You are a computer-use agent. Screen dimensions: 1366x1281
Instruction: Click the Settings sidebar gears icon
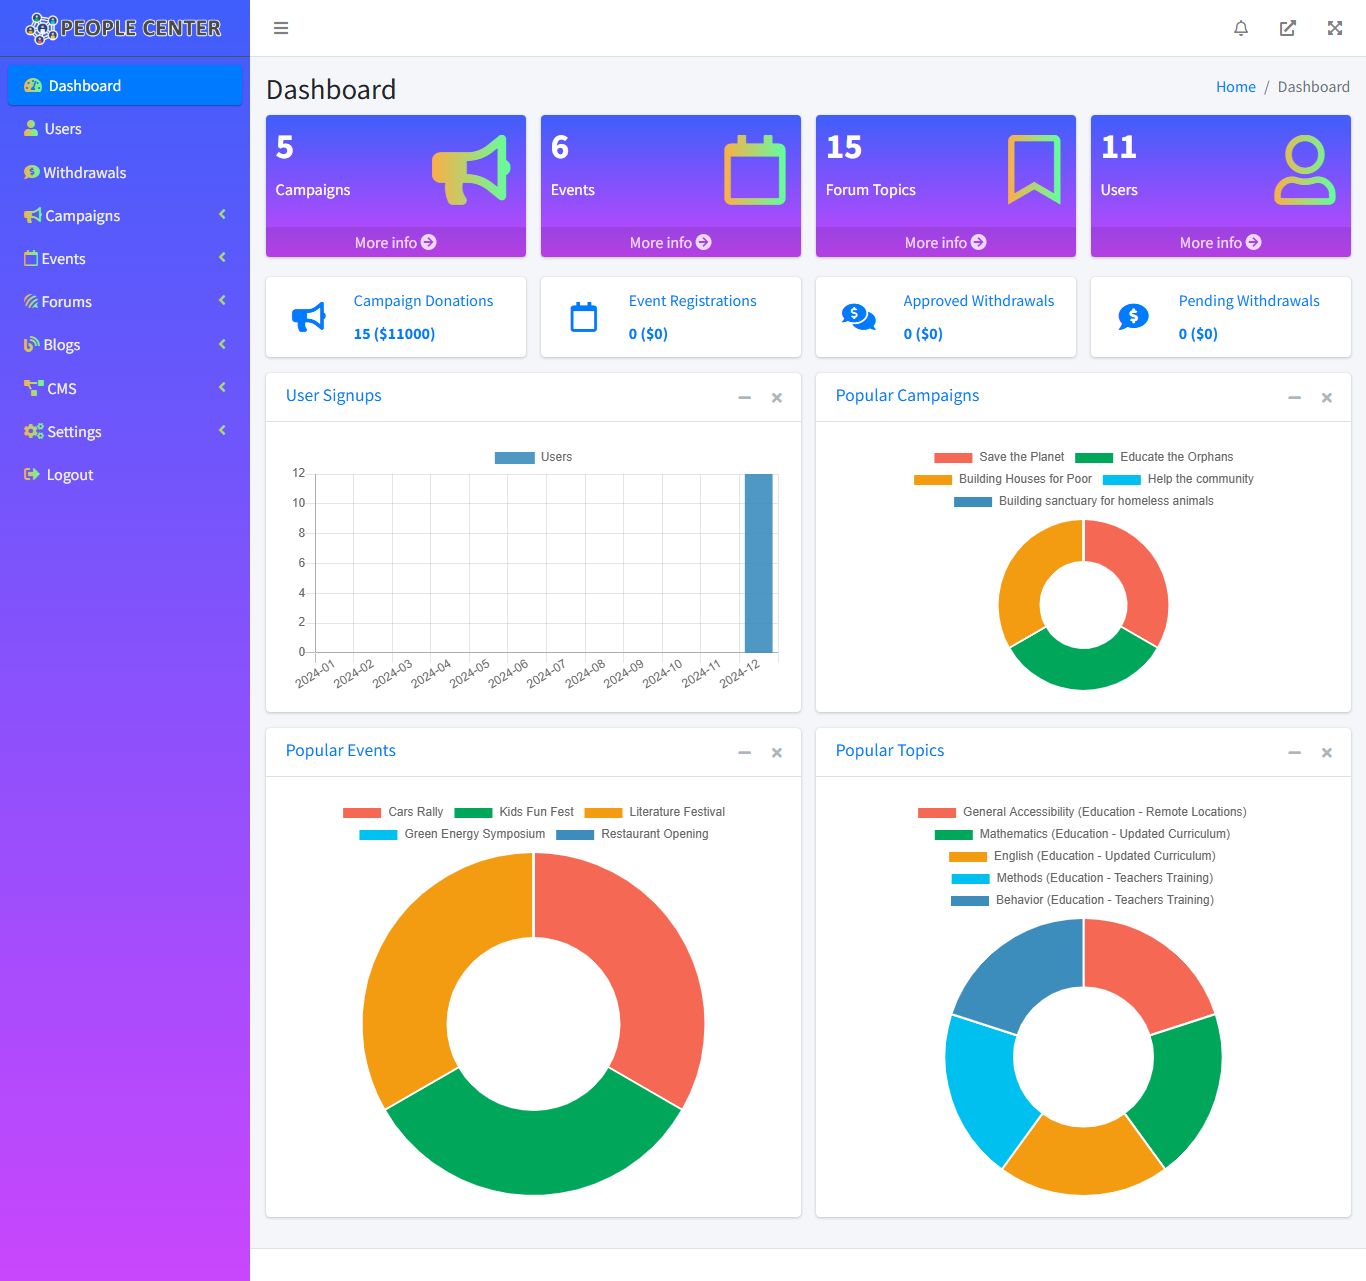(x=34, y=432)
